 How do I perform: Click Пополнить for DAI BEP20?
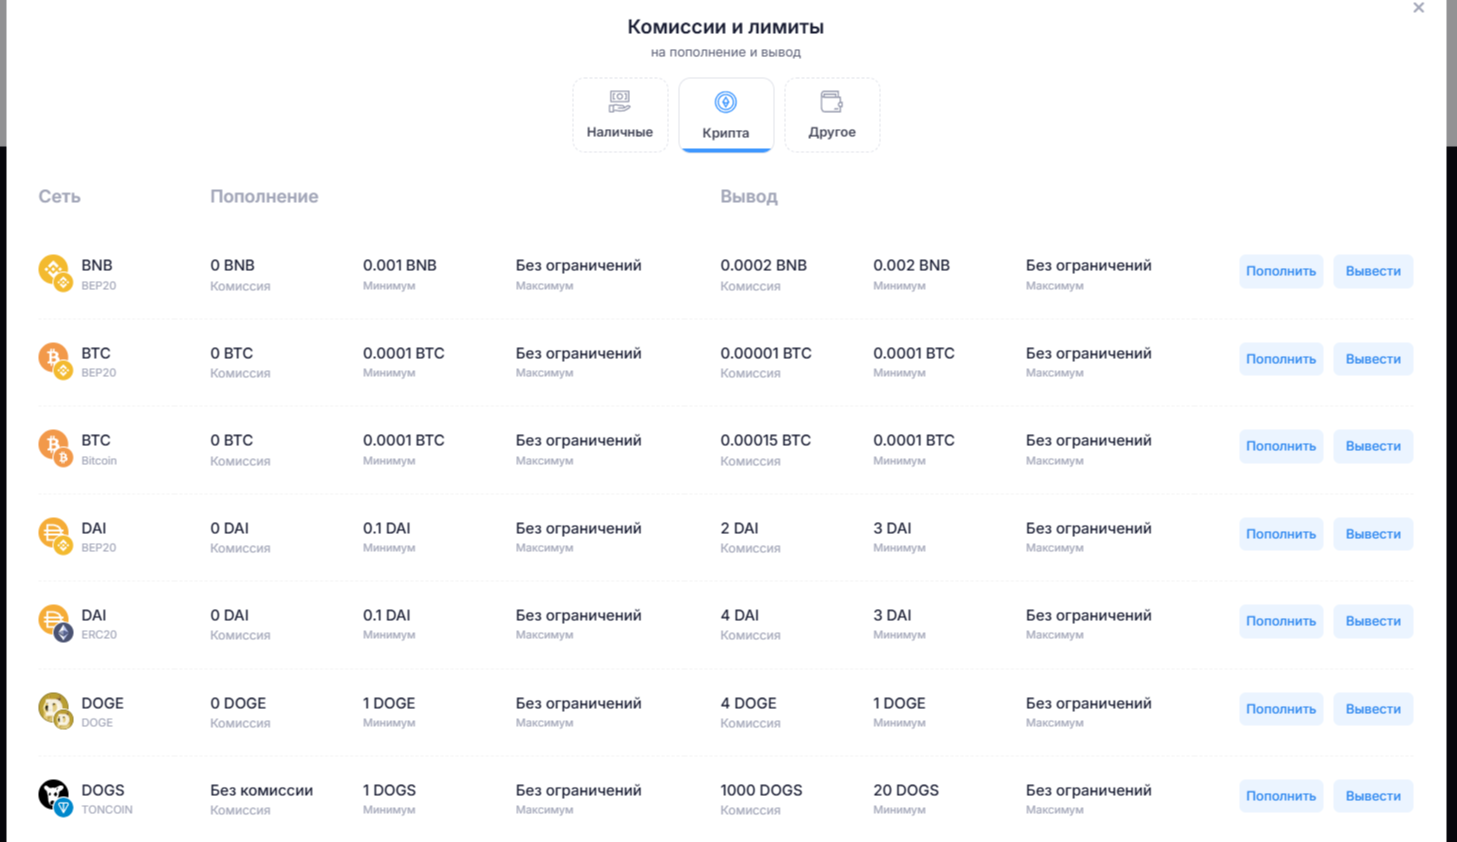(1281, 534)
